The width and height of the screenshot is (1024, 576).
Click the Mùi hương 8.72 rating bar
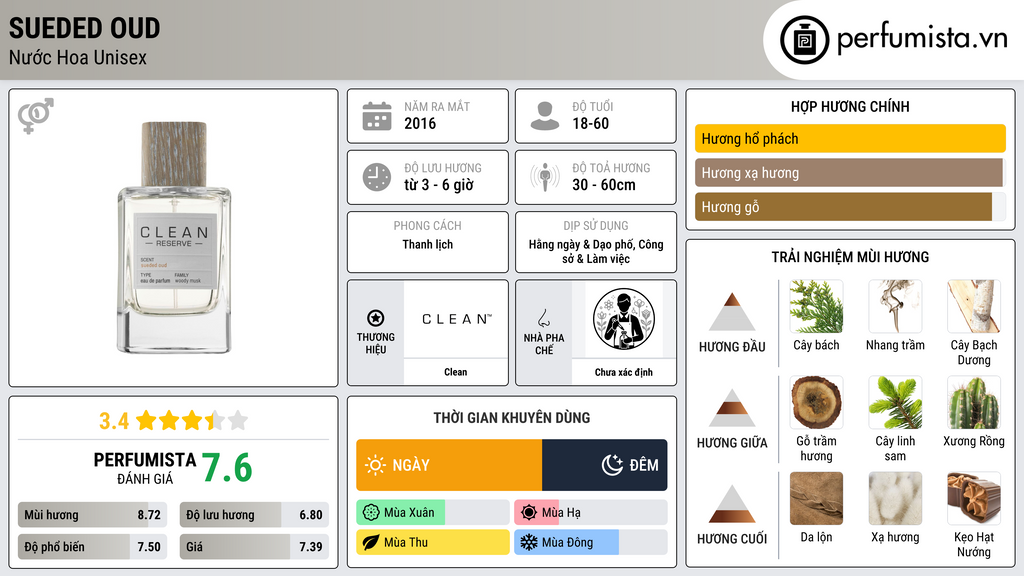point(93,515)
